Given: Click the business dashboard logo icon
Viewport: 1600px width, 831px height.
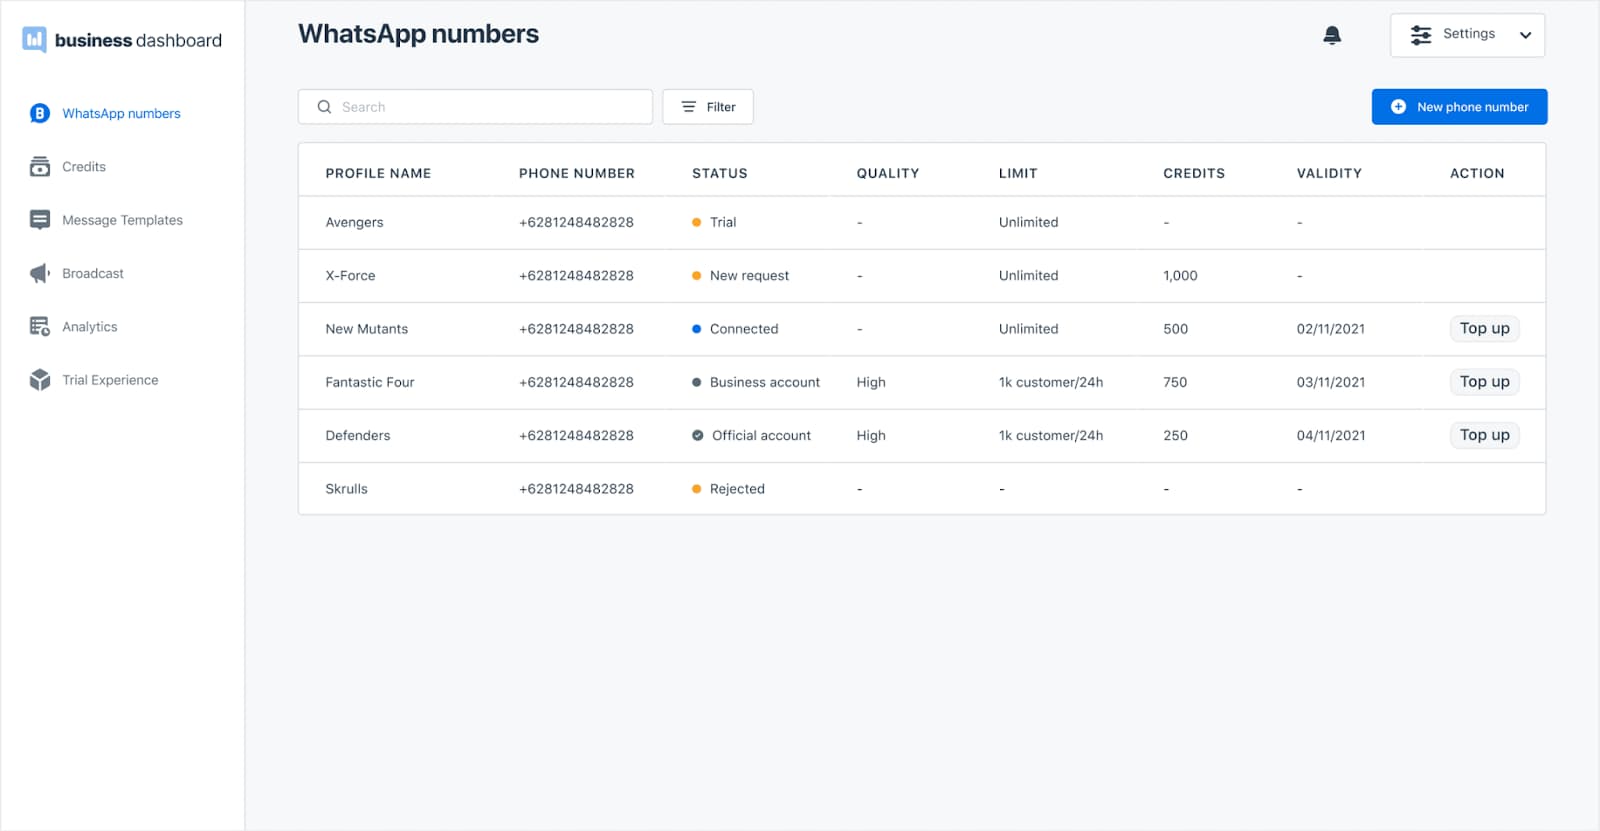Looking at the screenshot, I should (x=35, y=40).
